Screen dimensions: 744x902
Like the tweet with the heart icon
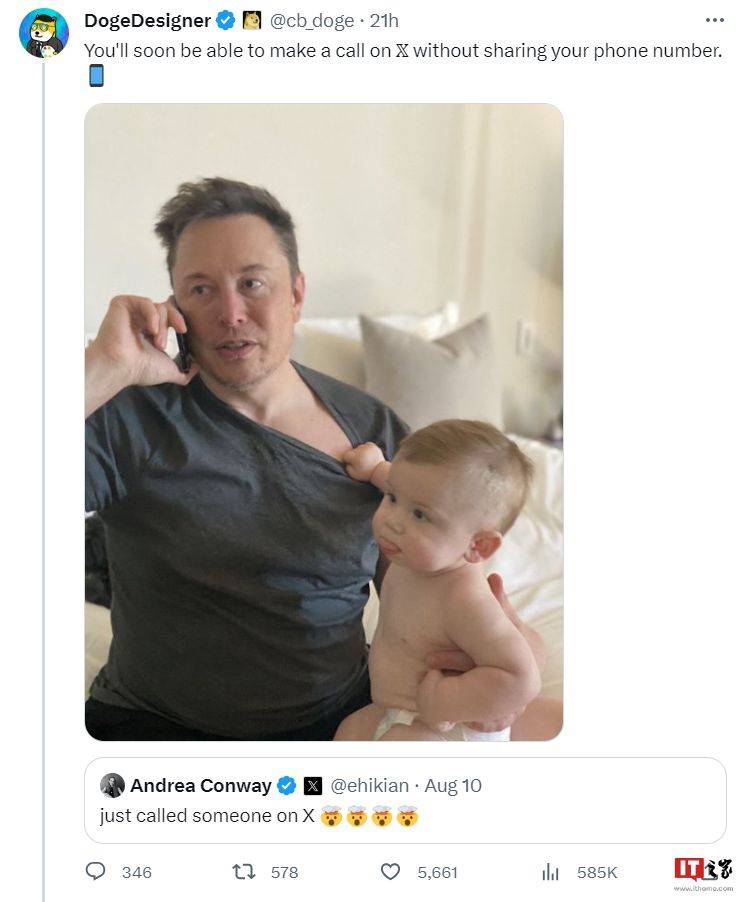(391, 872)
